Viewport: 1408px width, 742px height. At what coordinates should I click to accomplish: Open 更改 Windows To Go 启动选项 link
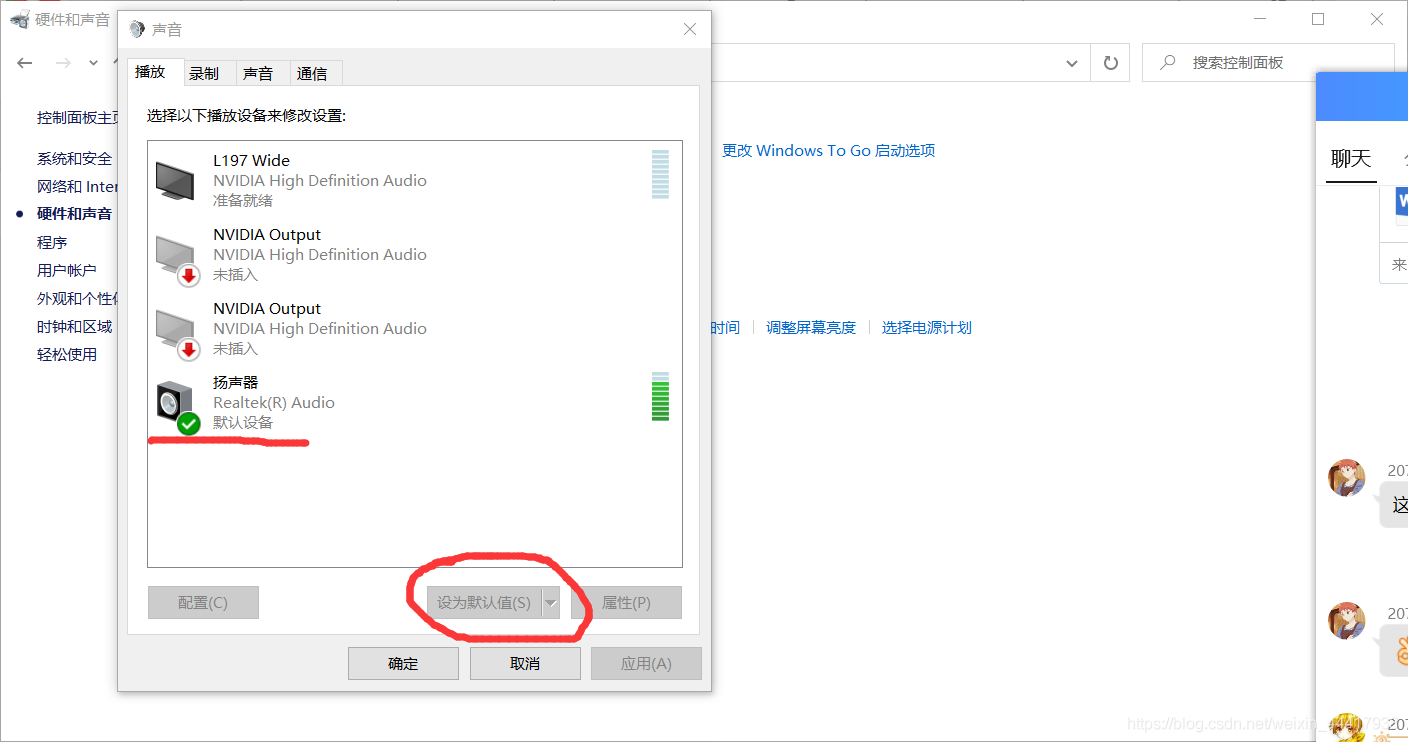pyautogui.click(x=829, y=151)
